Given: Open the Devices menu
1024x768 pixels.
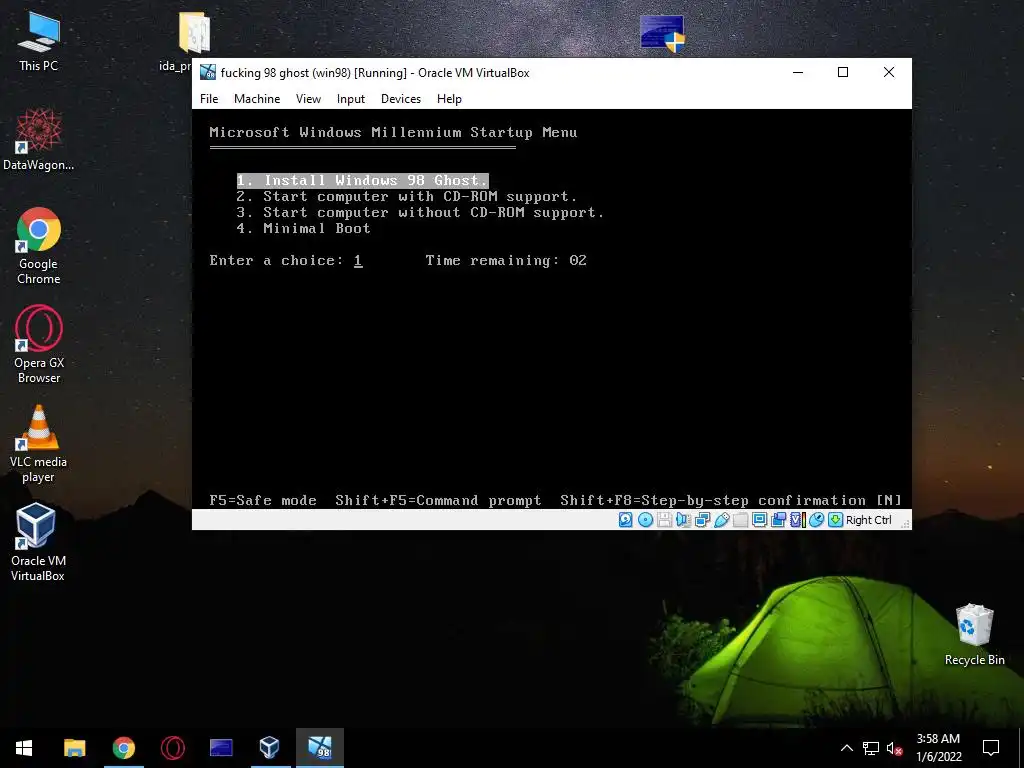Looking at the screenshot, I should pos(401,99).
